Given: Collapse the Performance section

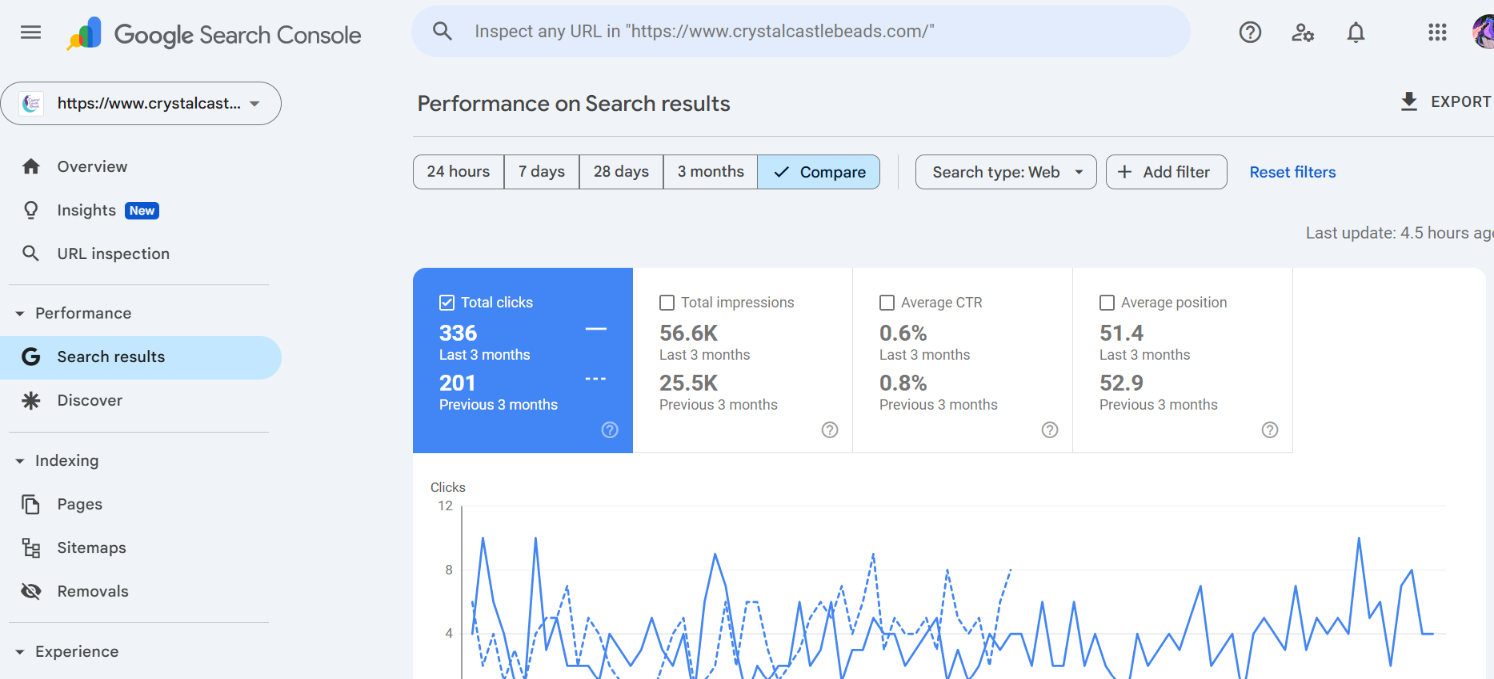Looking at the screenshot, I should tap(20, 313).
